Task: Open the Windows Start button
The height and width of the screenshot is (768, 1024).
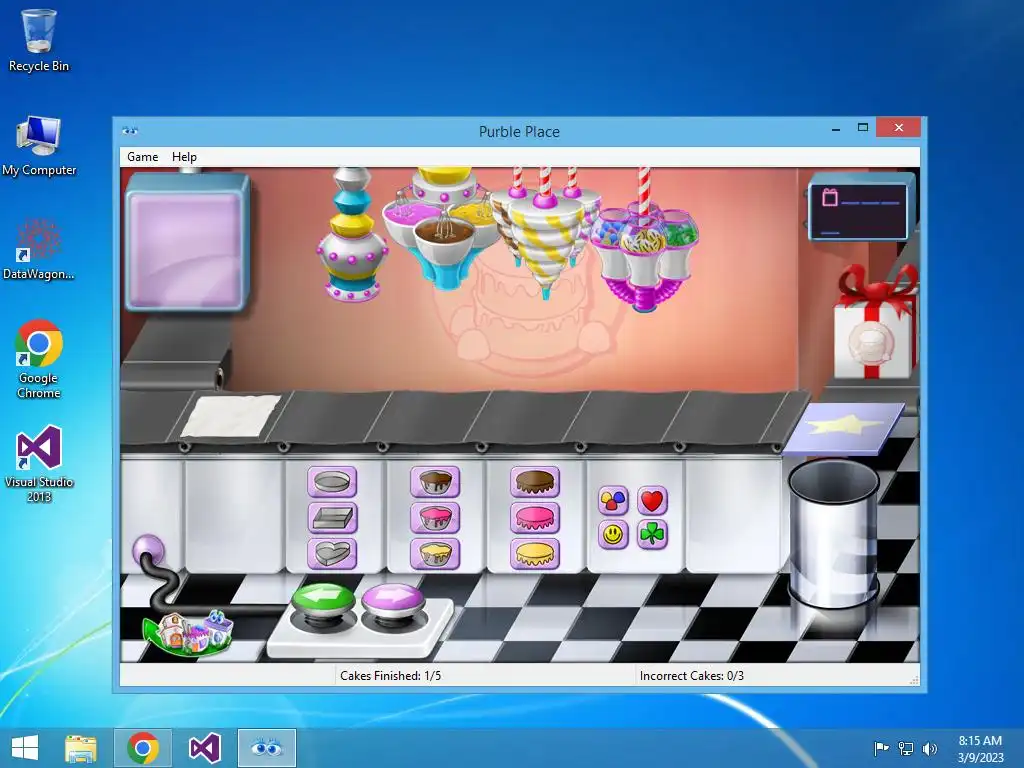Action: coord(25,748)
